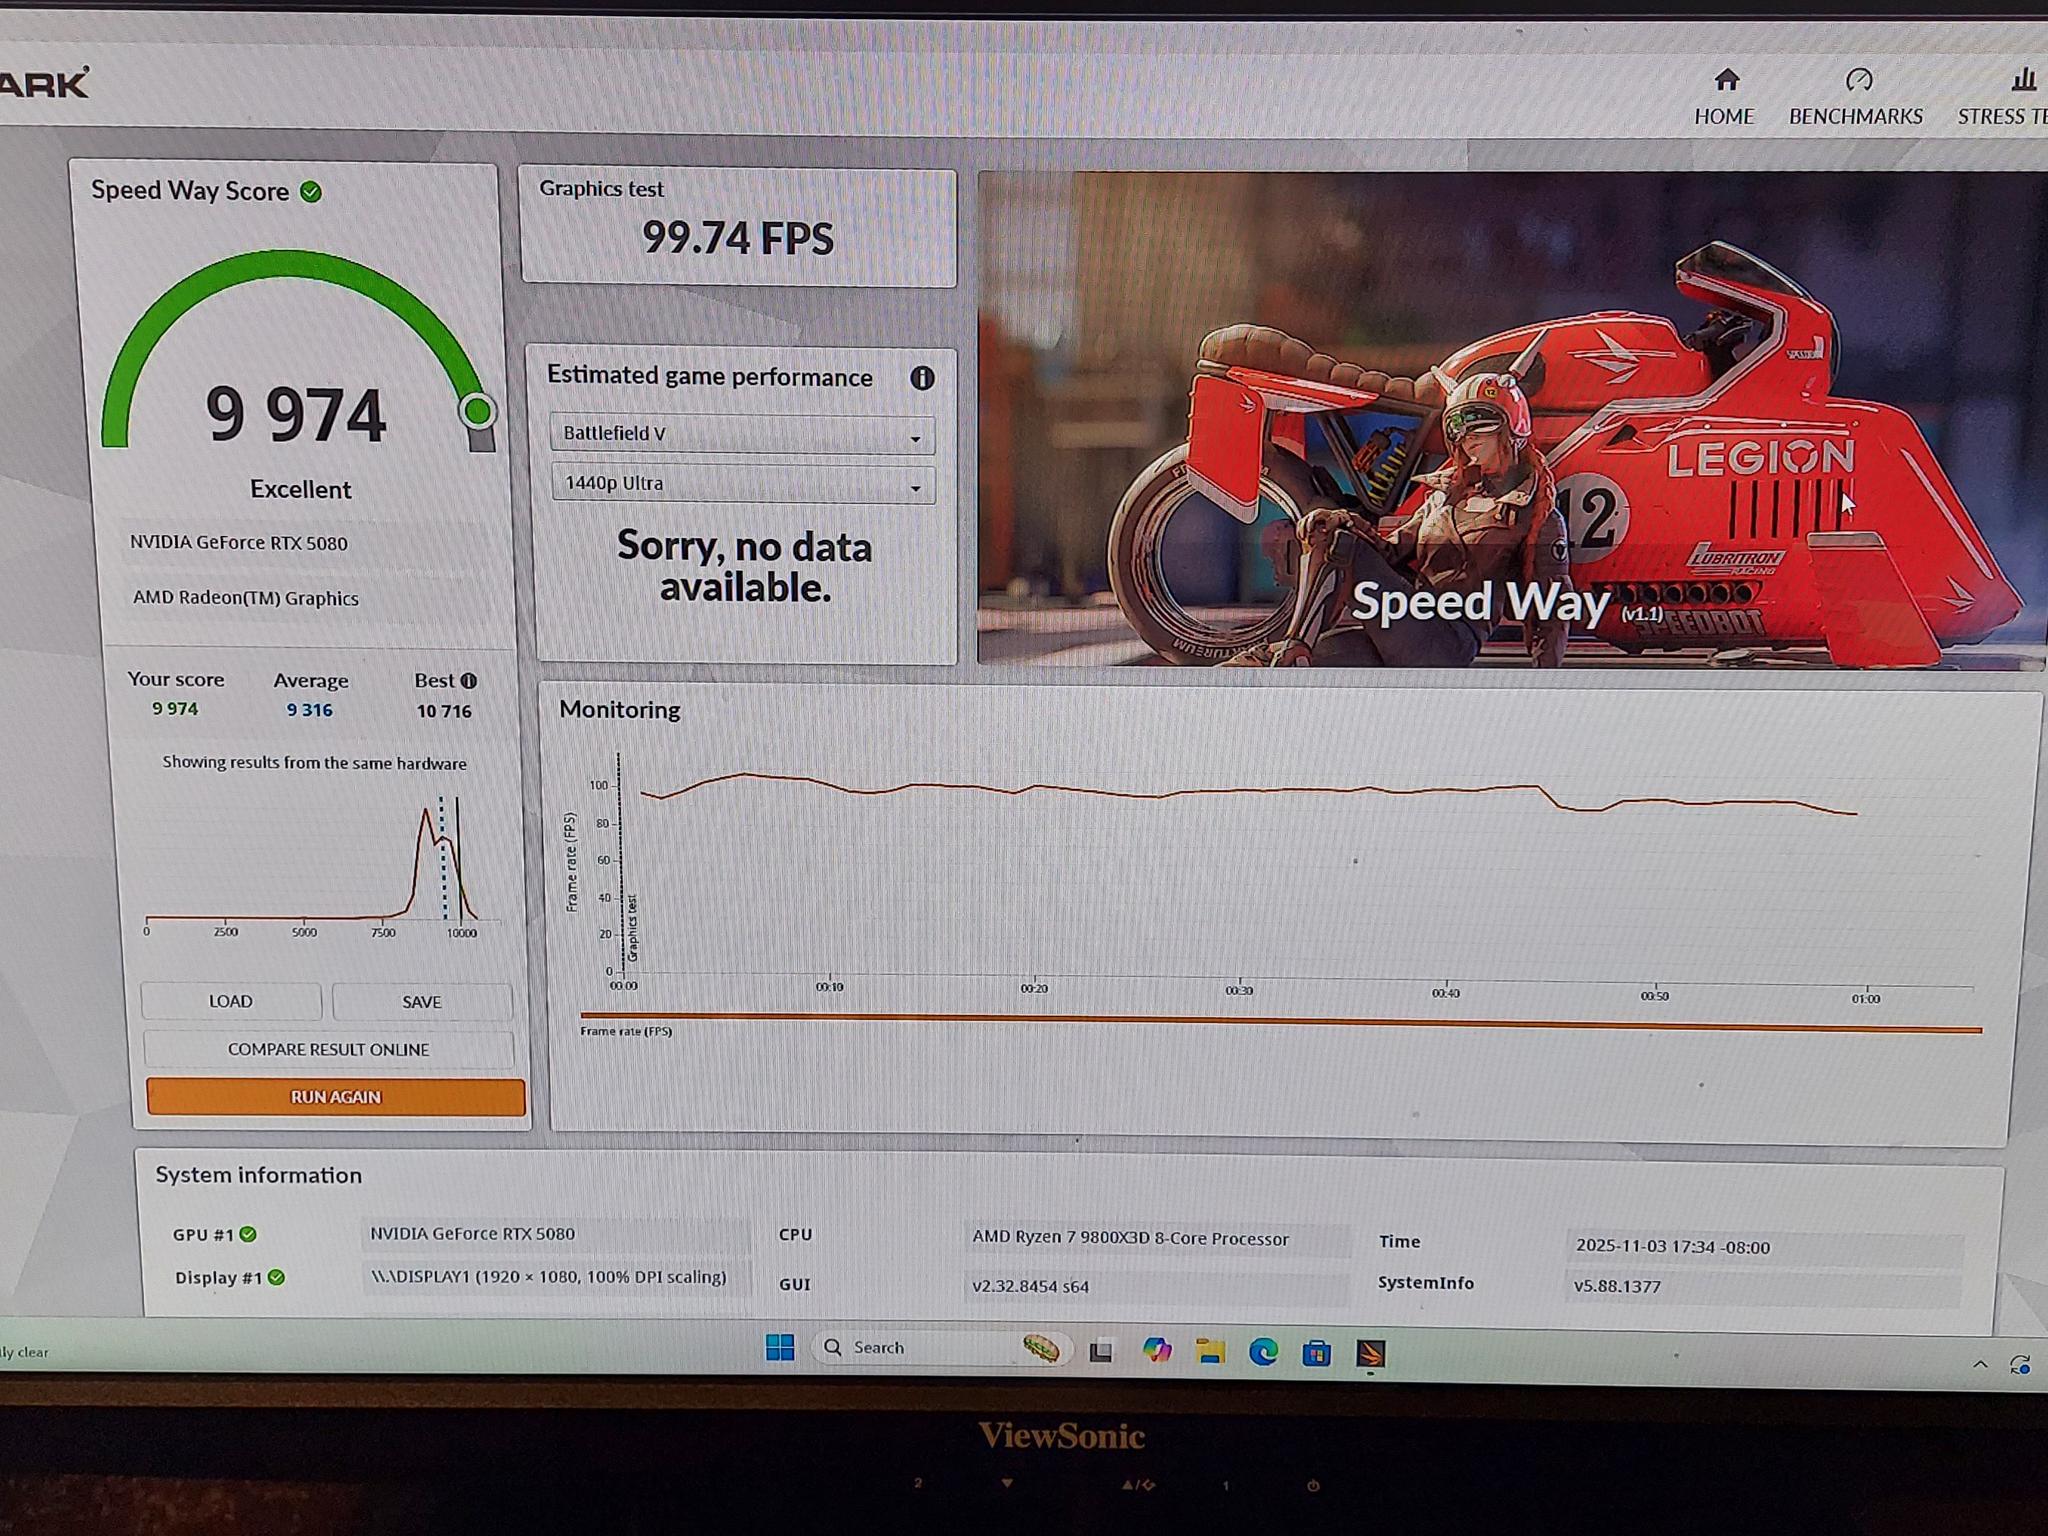Click the Estimated game performance info icon
Image resolution: width=2048 pixels, height=1536 pixels.
[x=922, y=378]
